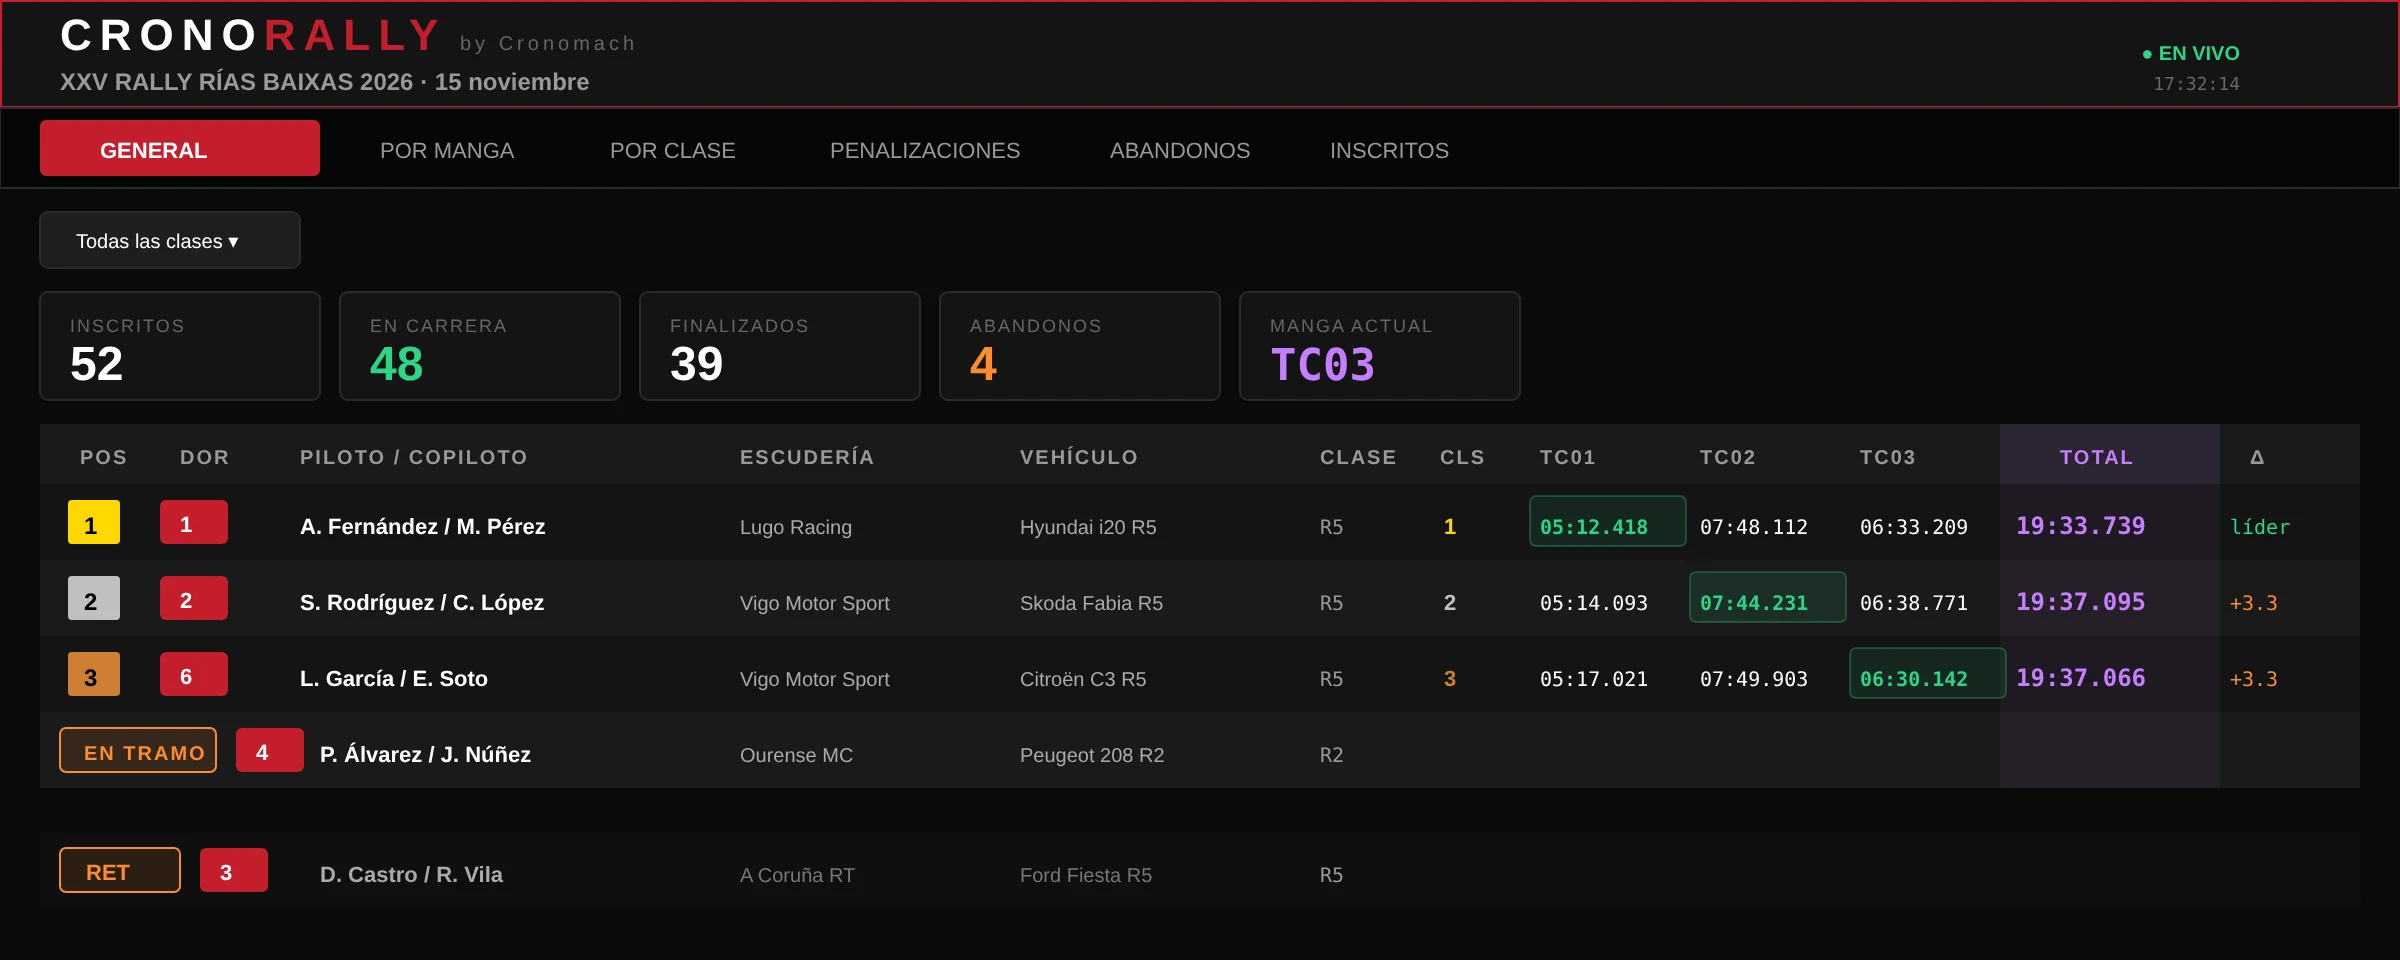Sort by the ESCUDERÍA column header
The image size is (2400, 960).
point(807,457)
